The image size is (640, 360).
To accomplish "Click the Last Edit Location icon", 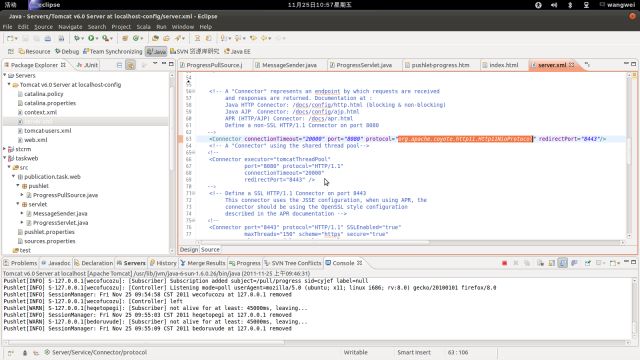I will [253, 38].
